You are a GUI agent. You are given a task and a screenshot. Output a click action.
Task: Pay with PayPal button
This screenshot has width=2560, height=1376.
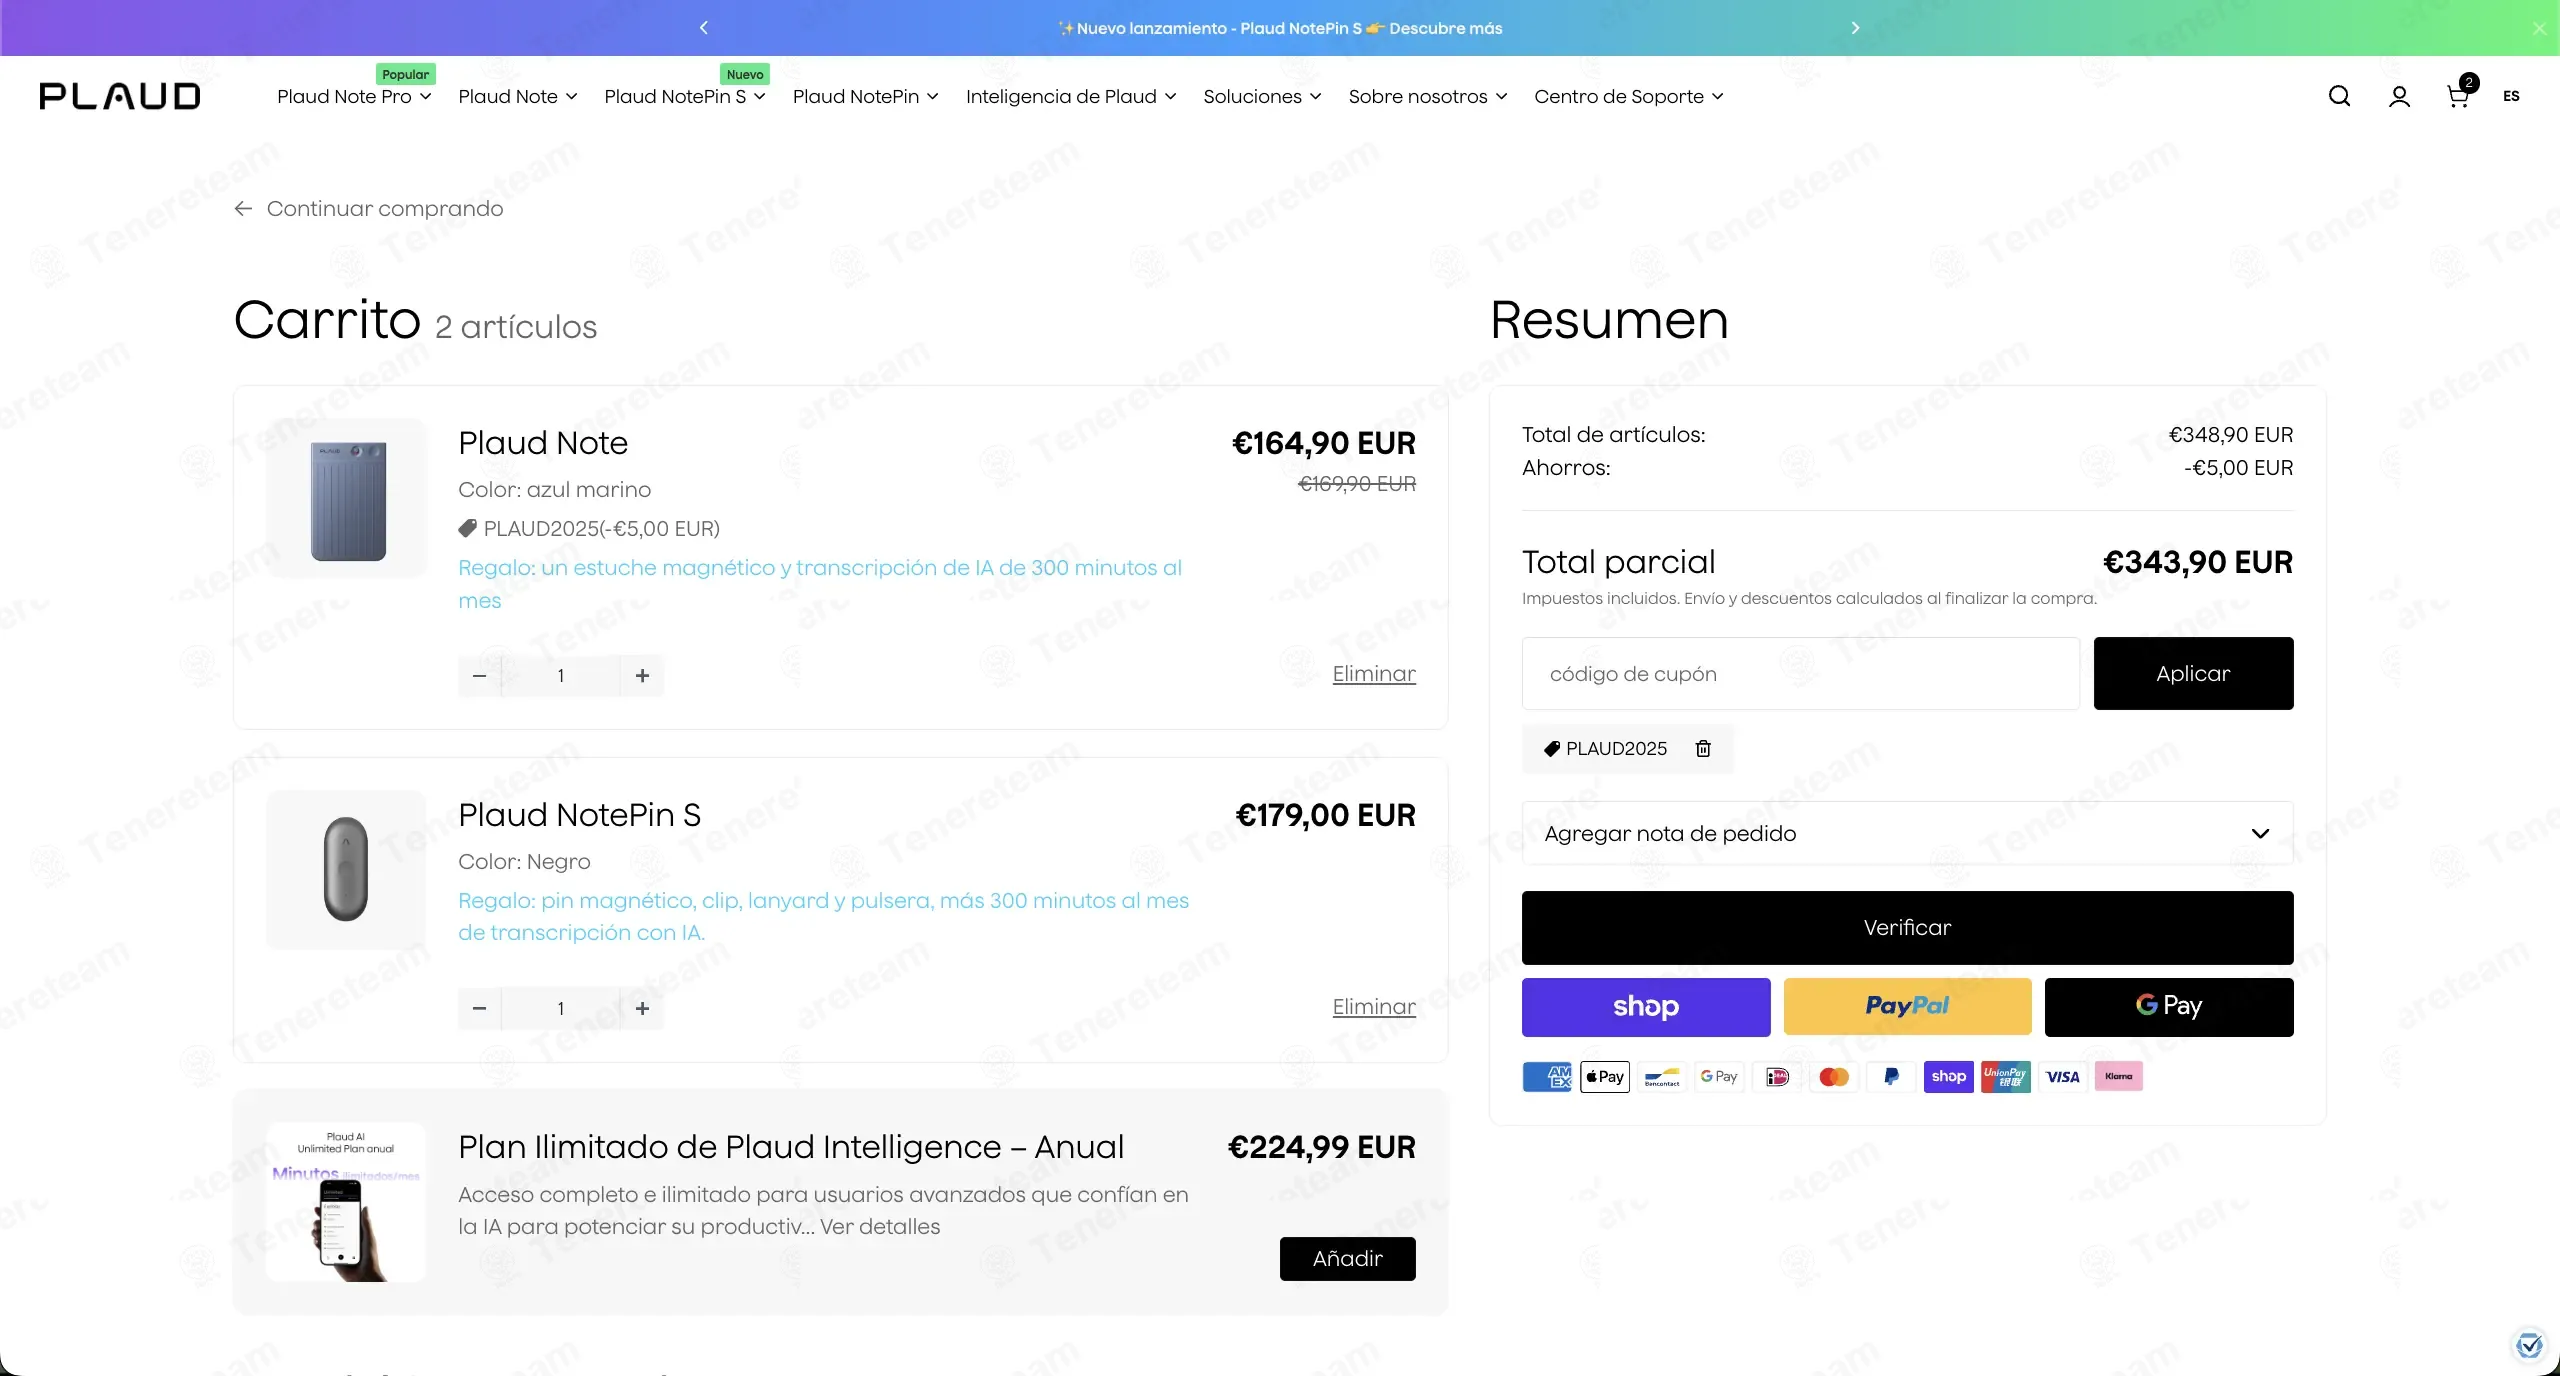click(1907, 1007)
